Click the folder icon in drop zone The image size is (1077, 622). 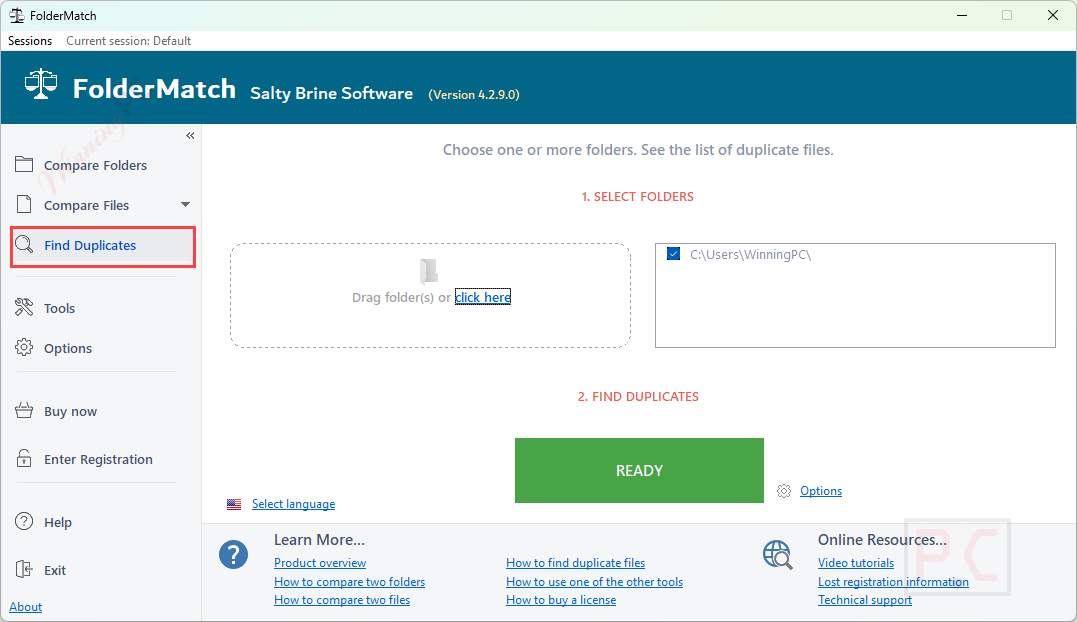click(x=429, y=271)
